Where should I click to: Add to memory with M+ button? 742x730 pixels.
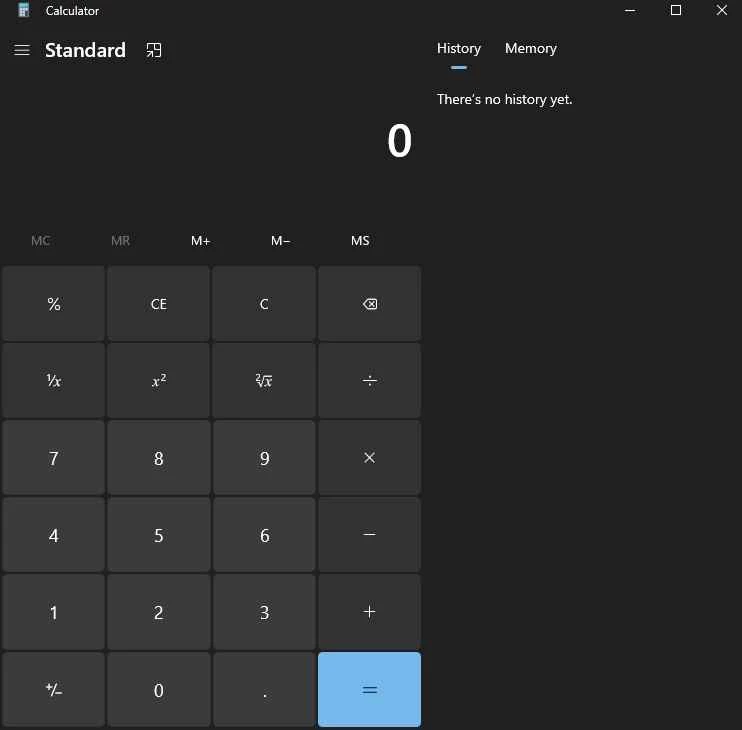201,241
